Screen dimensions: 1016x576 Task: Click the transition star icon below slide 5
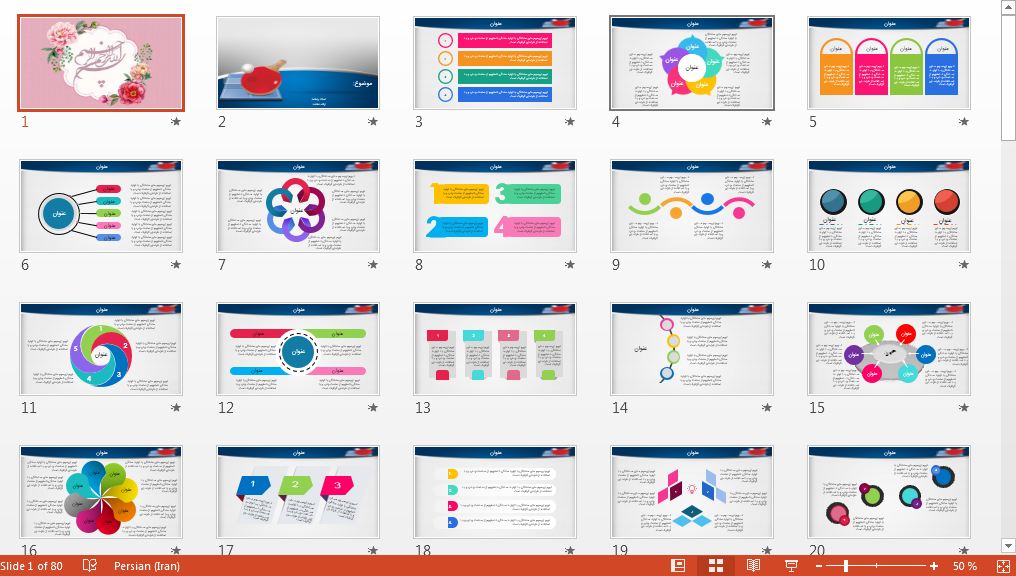(964, 122)
